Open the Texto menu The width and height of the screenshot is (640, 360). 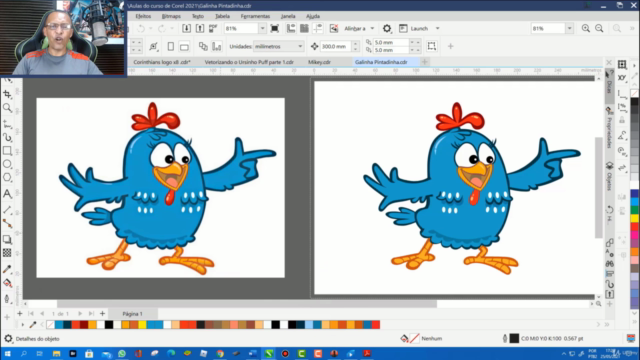(x=198, y=16)
